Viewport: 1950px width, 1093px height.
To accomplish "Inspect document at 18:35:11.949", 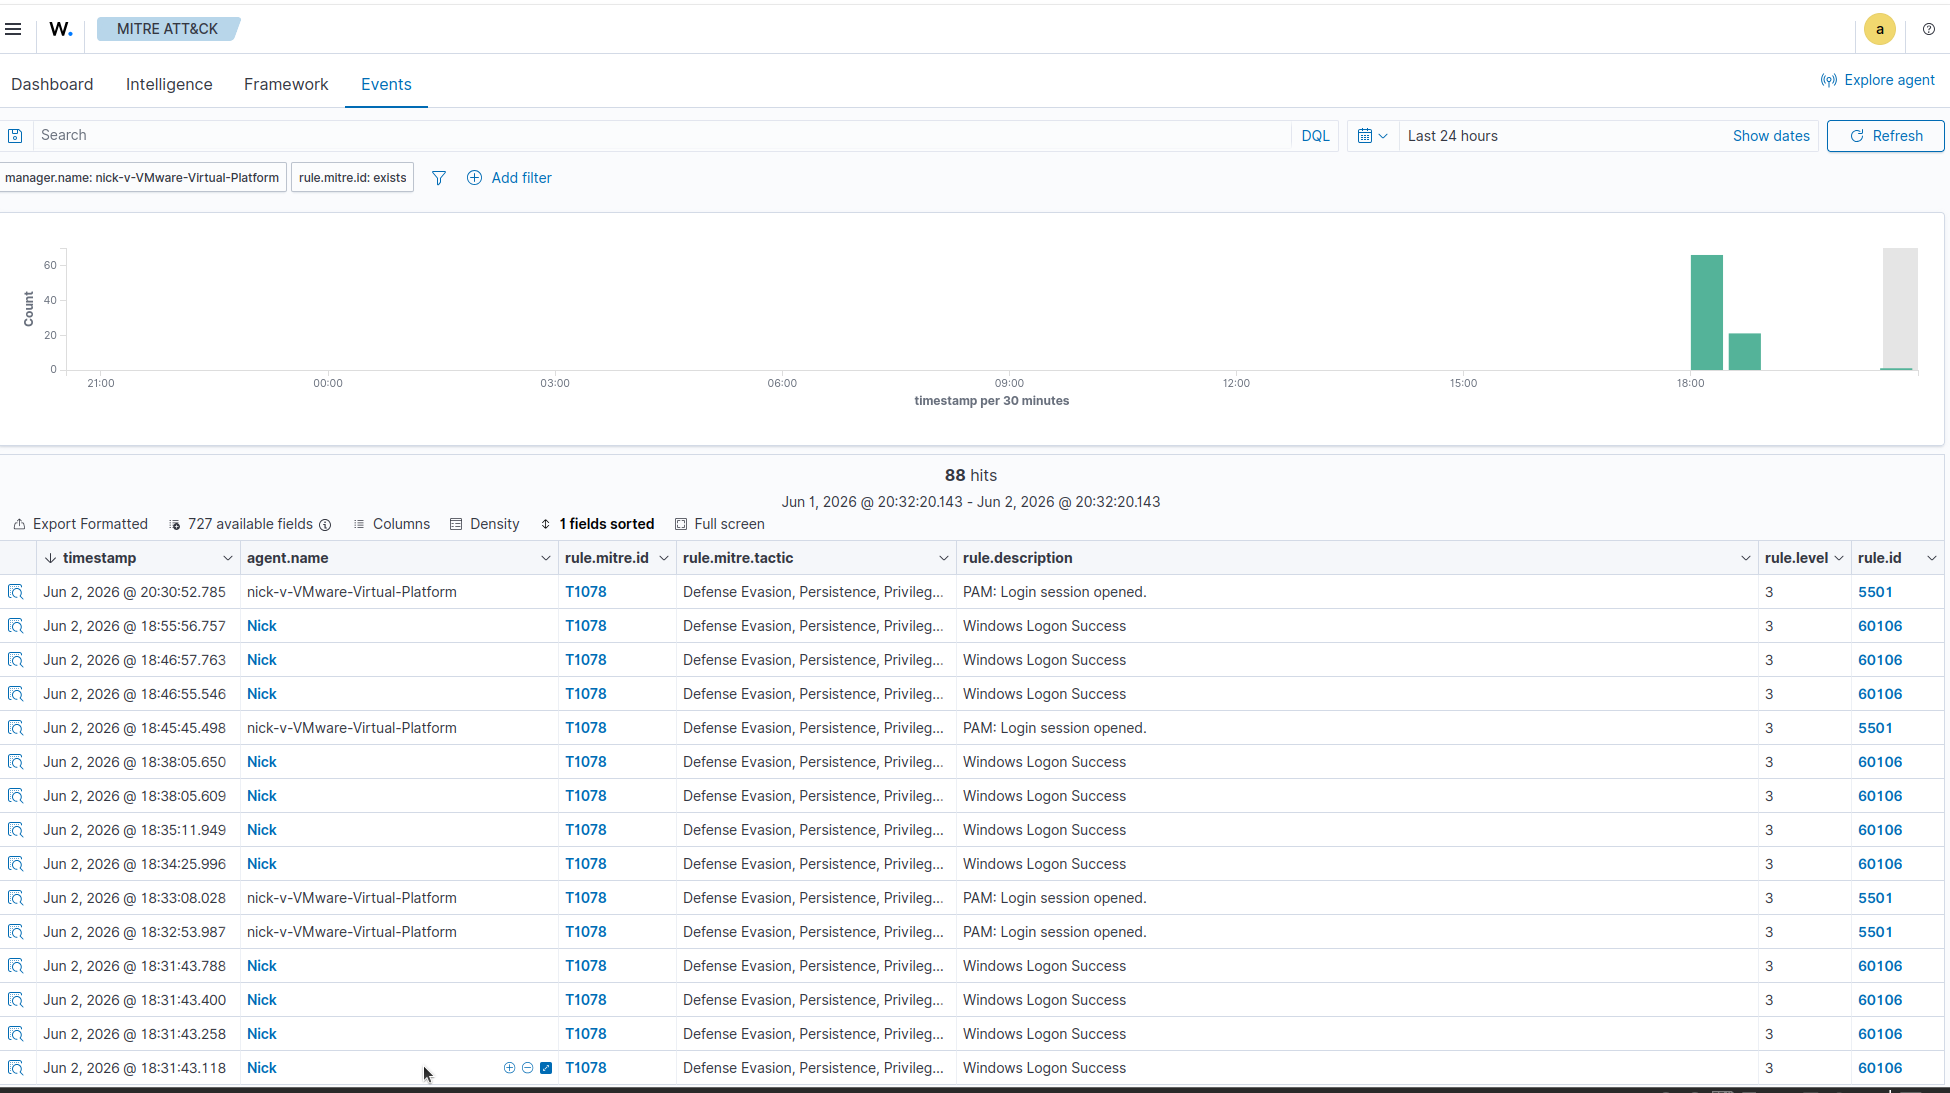I will tap(16, 830).
